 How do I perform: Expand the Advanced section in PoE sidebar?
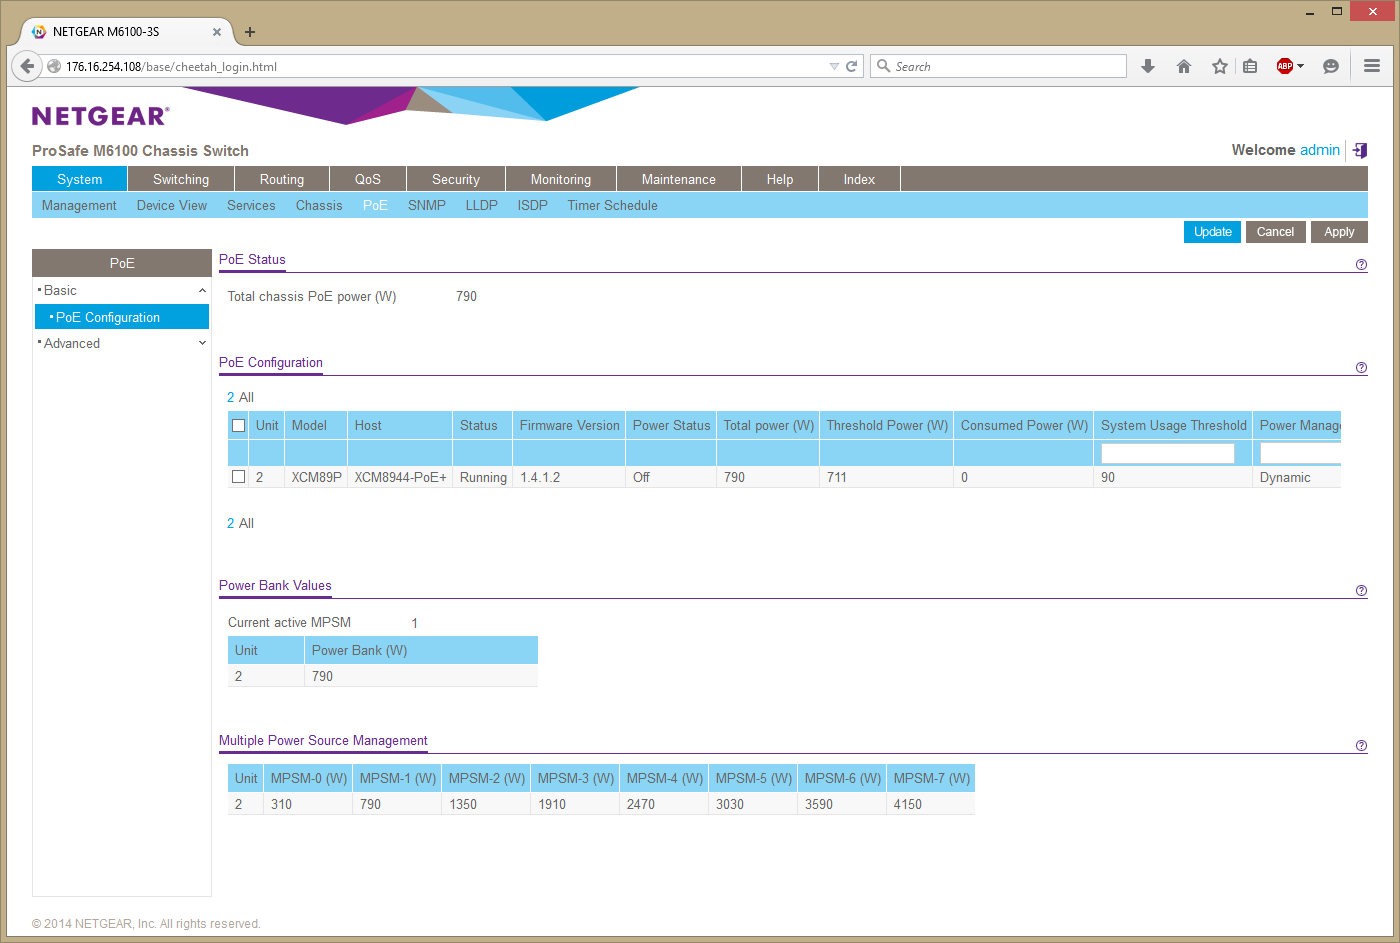coord(202,343)
